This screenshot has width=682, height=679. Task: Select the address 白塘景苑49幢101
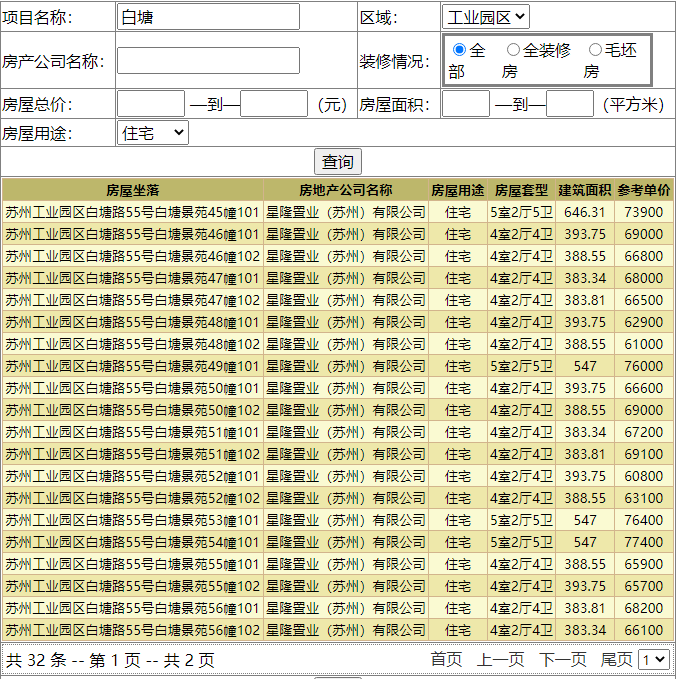pyautogui.click(x=132, y=366)
